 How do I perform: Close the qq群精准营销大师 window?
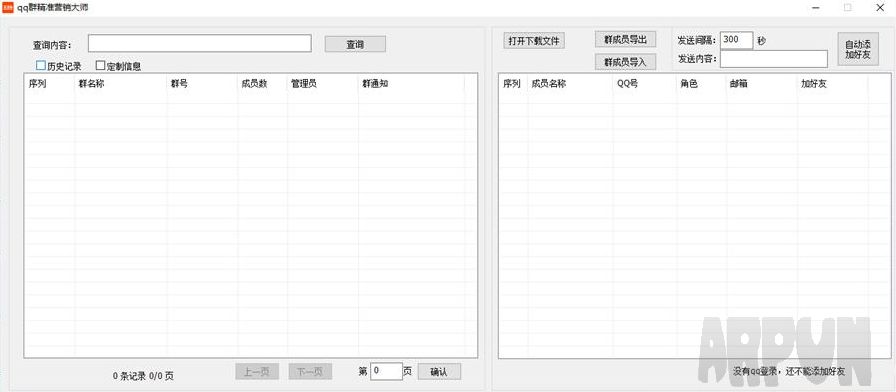(x=880, y=8)
